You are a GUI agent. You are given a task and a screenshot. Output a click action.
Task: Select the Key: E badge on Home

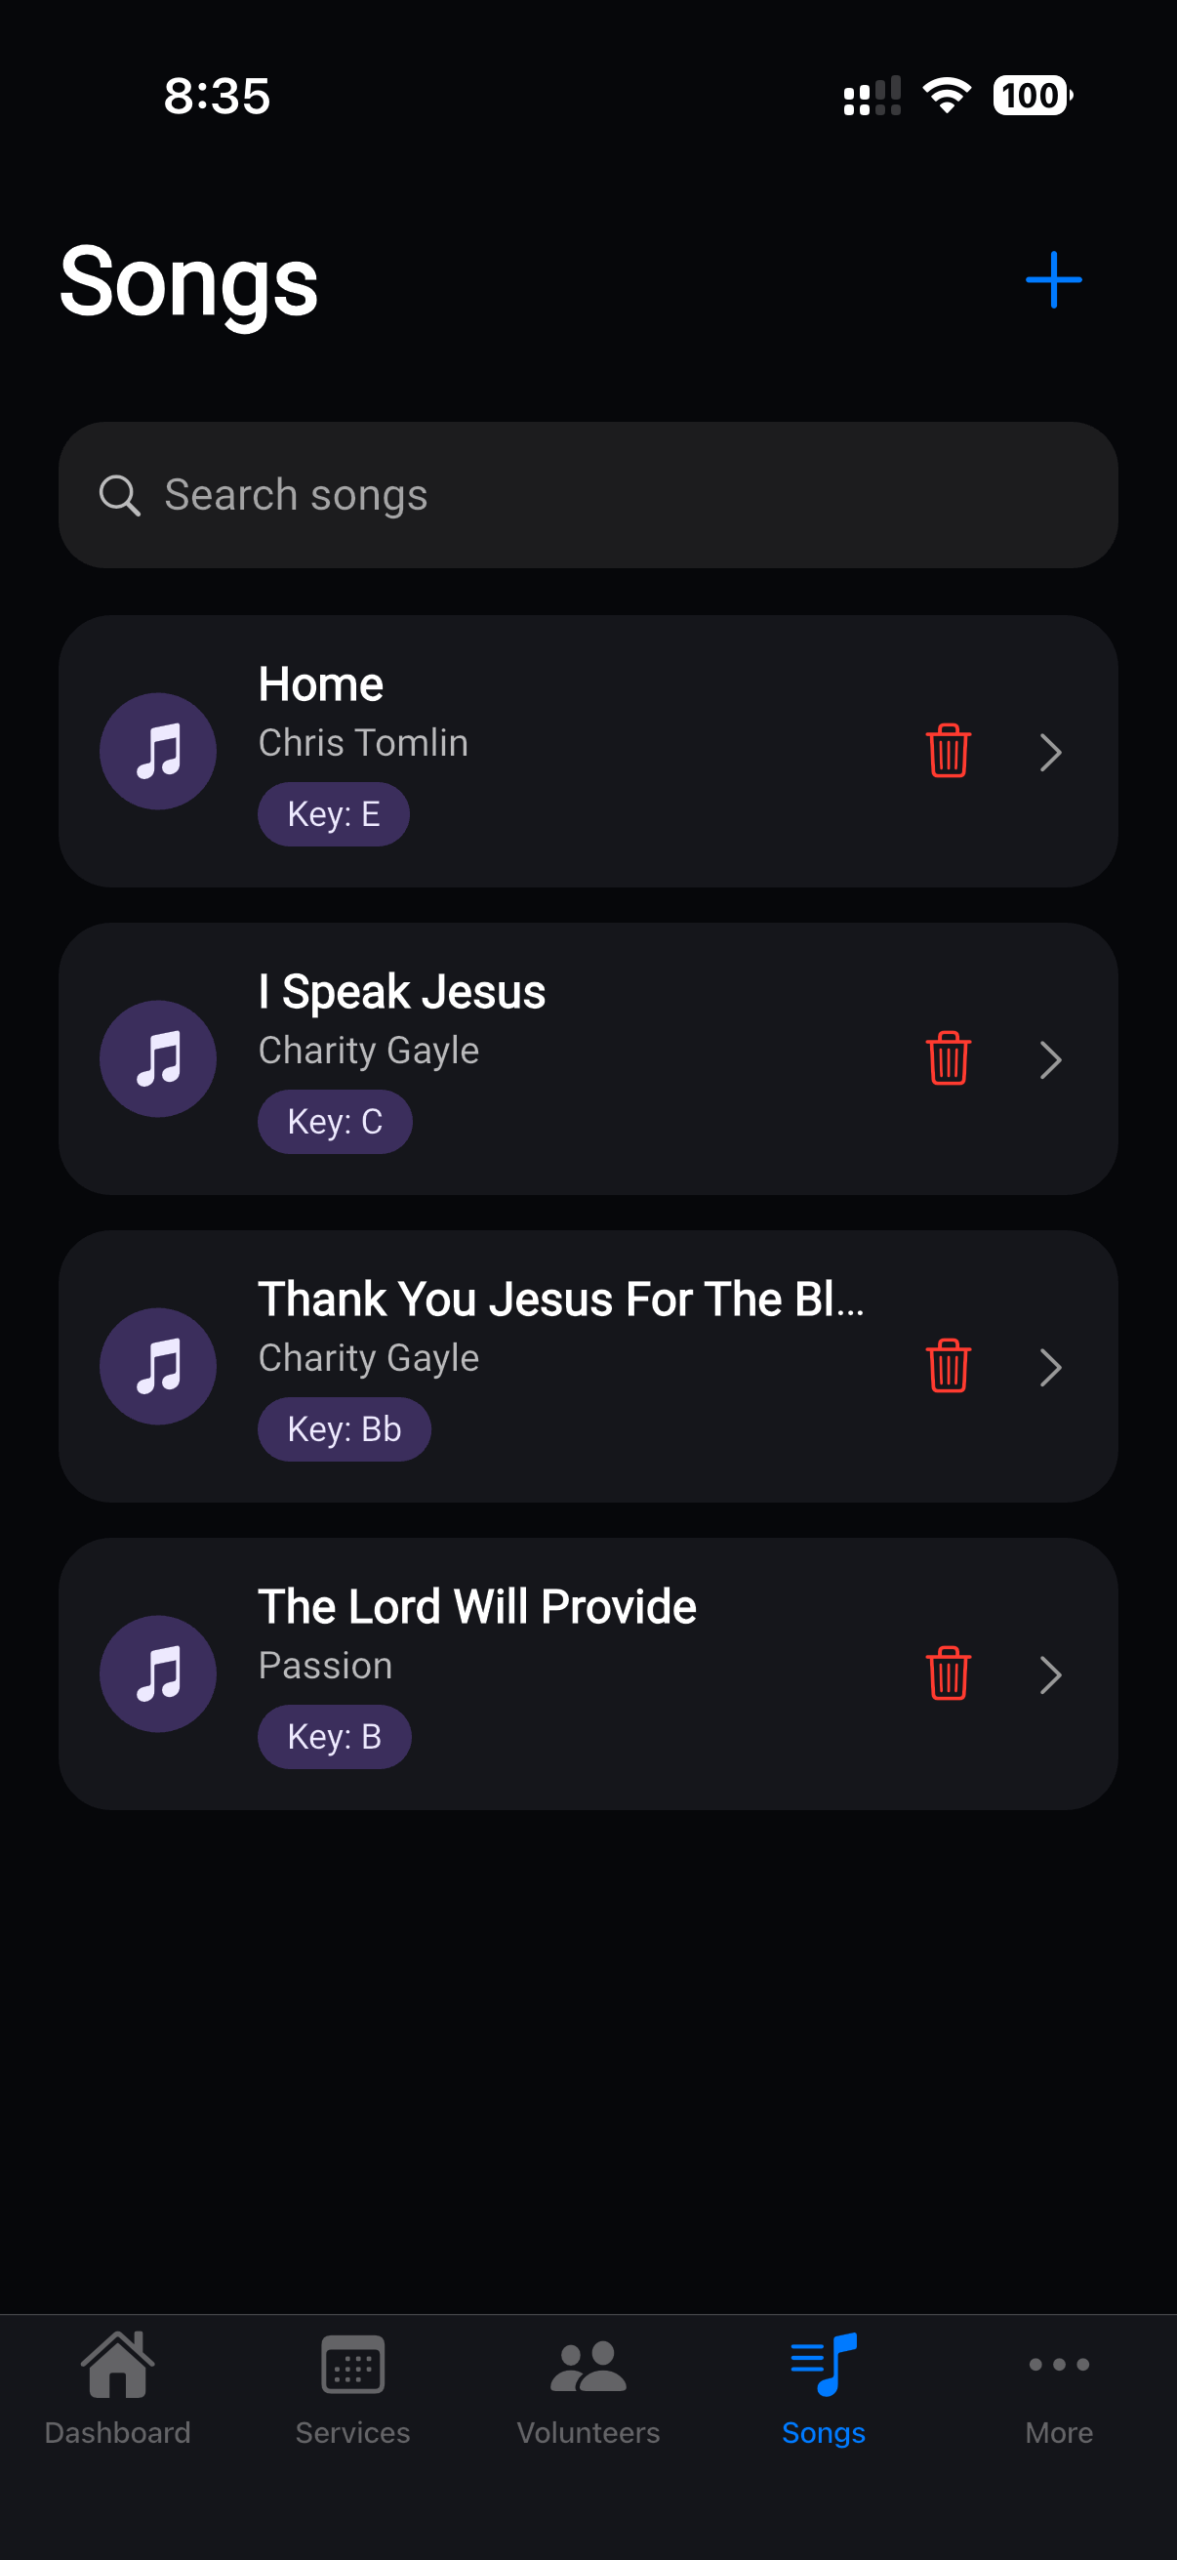coord(333,814)
